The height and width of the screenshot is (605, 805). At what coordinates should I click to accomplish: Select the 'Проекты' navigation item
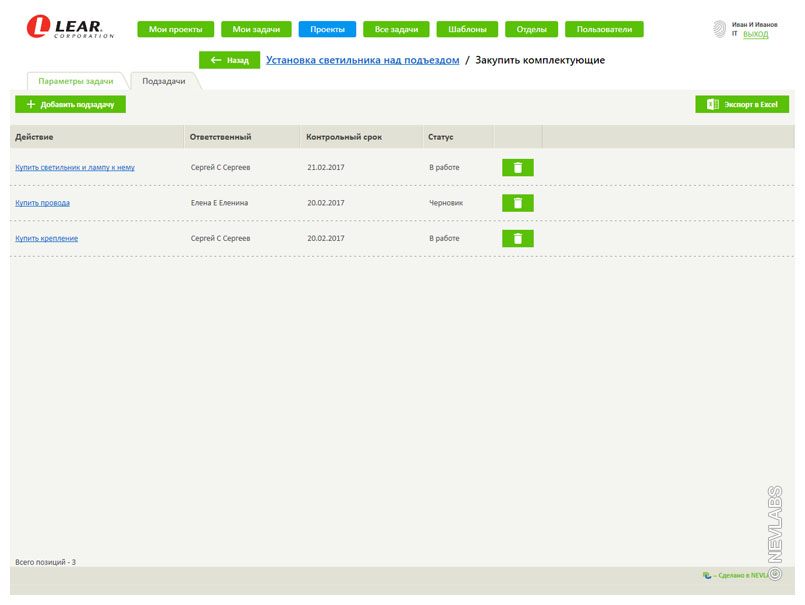click(x=327, y=30)
